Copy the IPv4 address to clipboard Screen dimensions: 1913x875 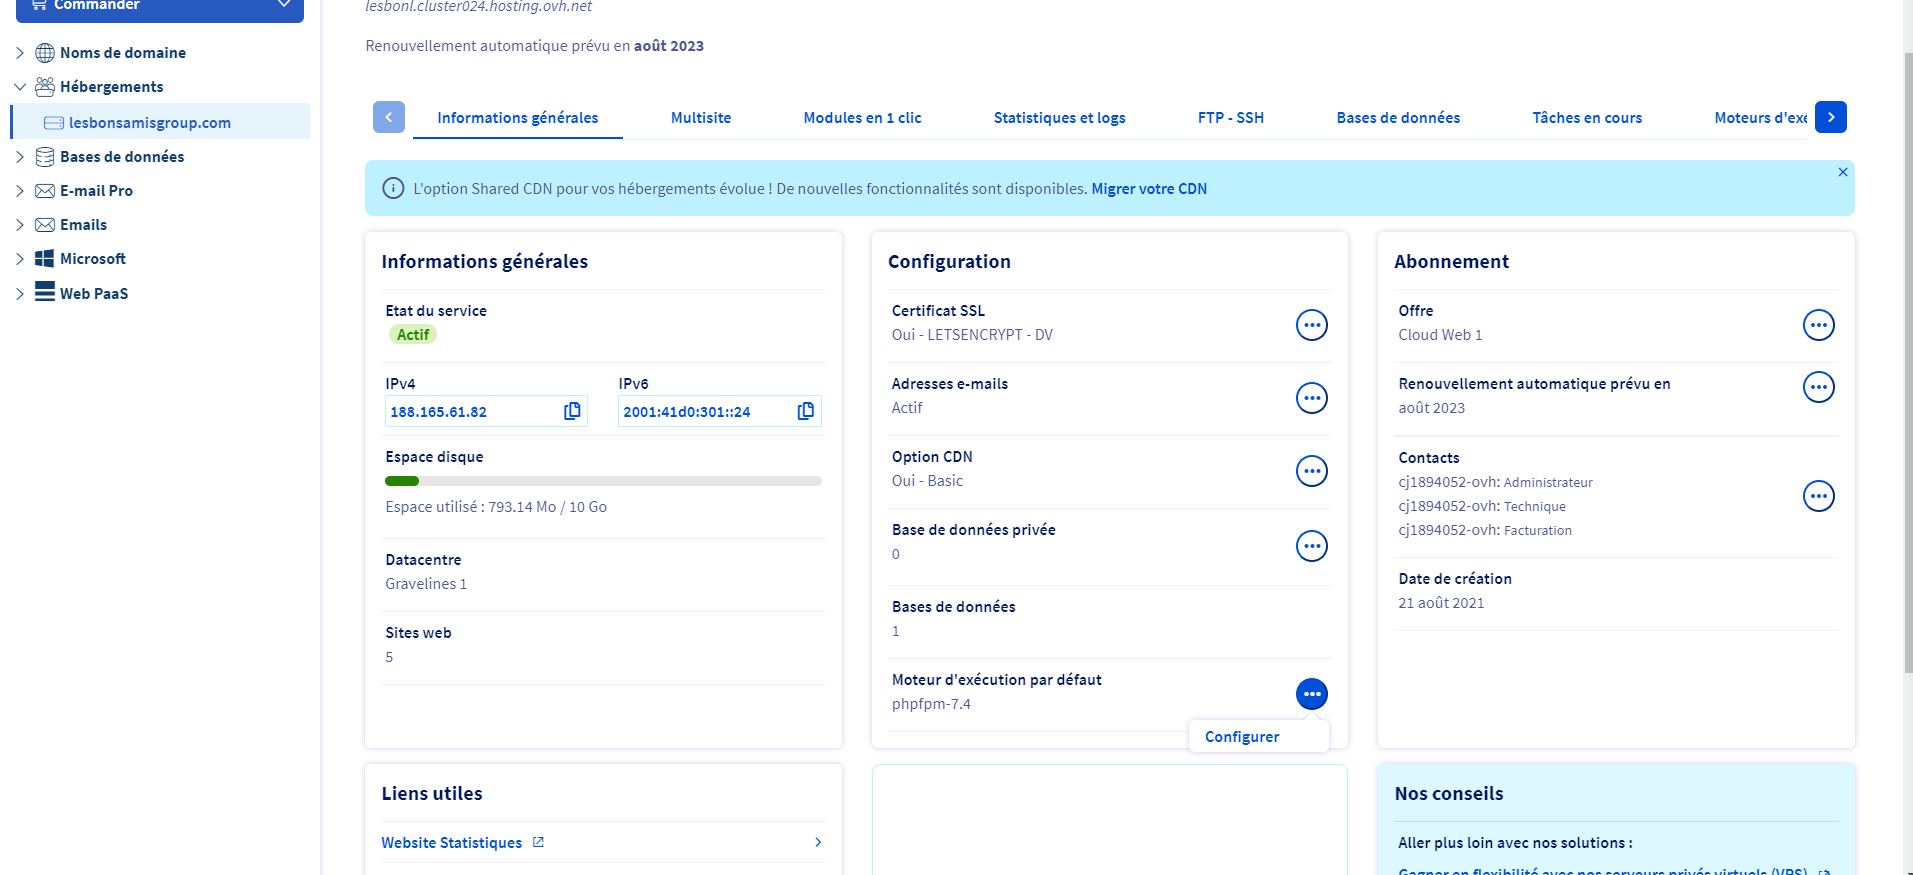[572, 411]
